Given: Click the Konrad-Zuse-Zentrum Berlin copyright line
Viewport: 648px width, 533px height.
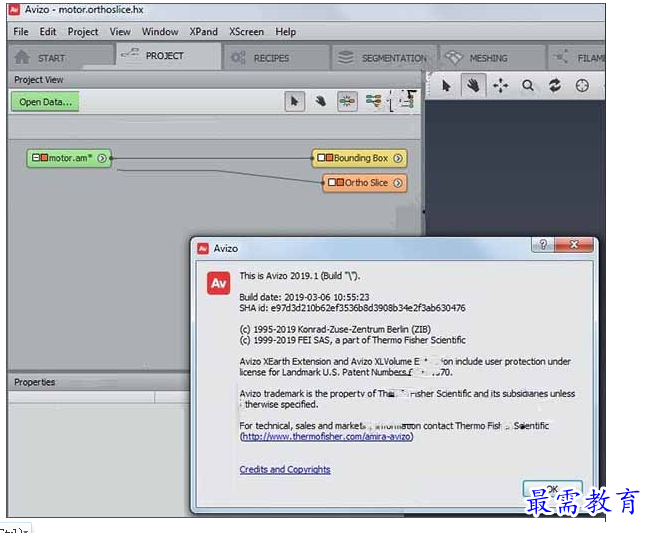Looking at the screenshot, I should pyautogui.click(x=335, y=329).
